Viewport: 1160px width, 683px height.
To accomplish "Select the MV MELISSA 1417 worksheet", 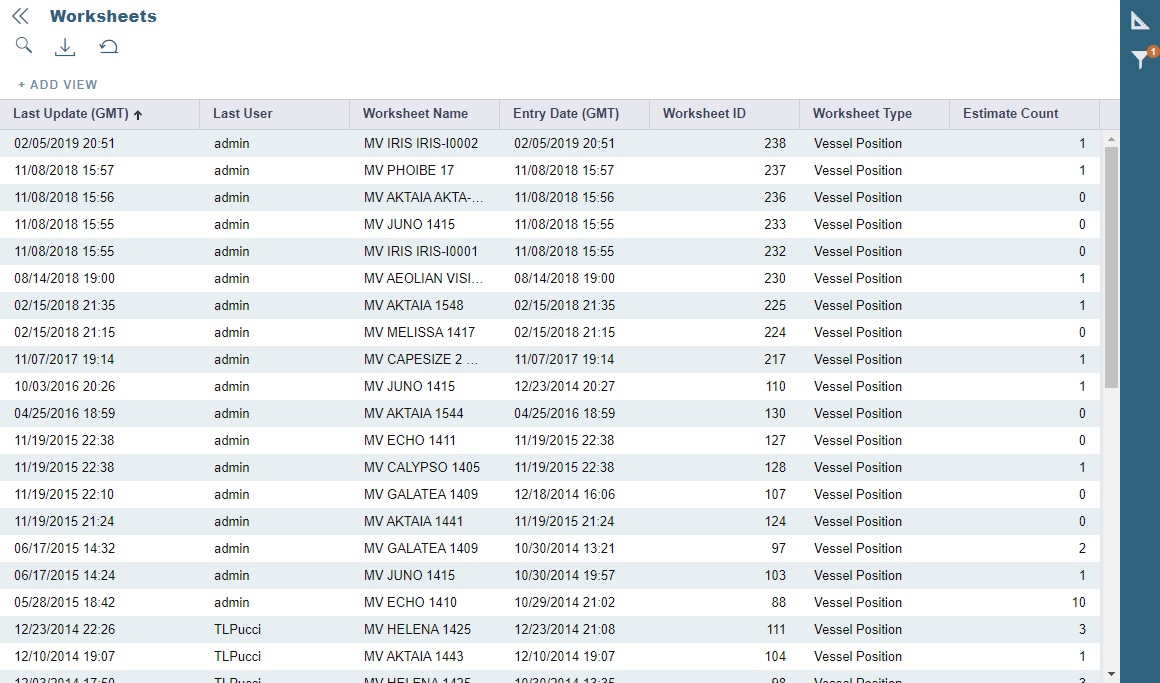I will [419, 333].
